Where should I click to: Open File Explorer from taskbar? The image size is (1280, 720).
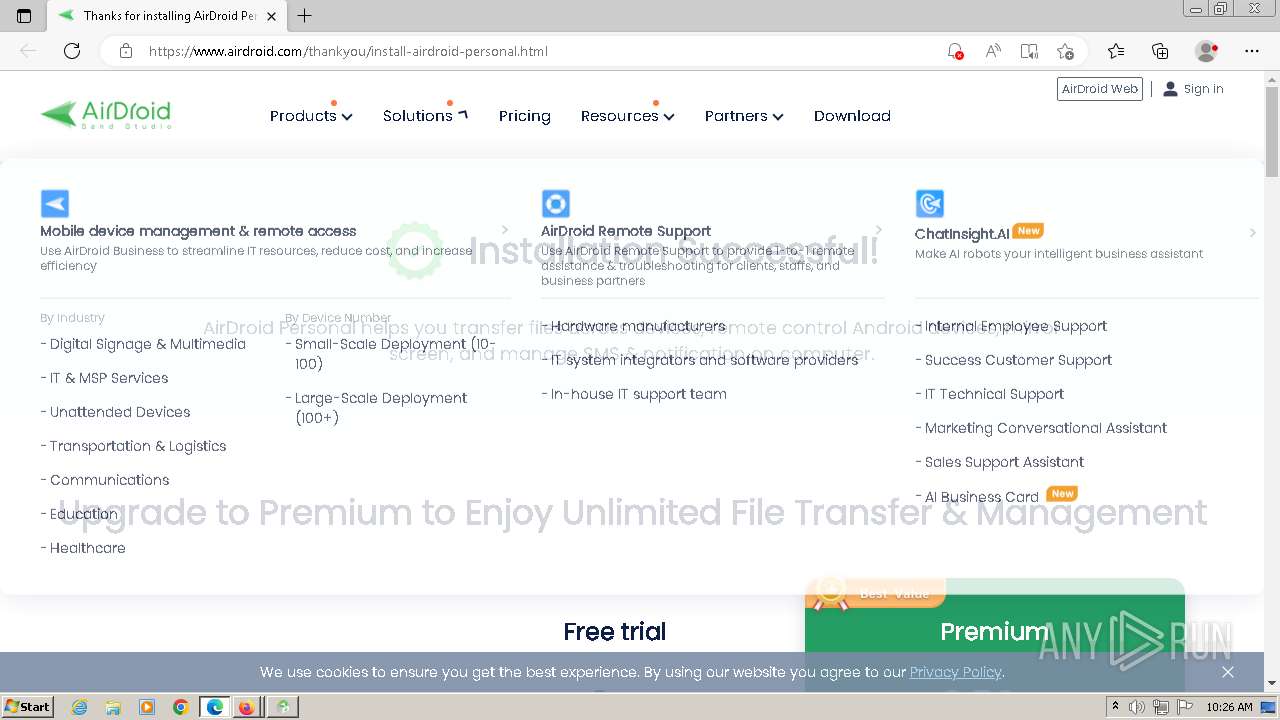click(x=113, y=707)
